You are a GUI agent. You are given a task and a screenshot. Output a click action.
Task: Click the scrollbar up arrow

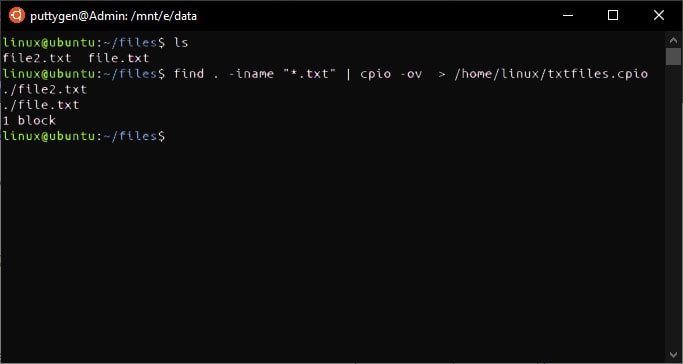pyautogui.click(x=673, y=40)
